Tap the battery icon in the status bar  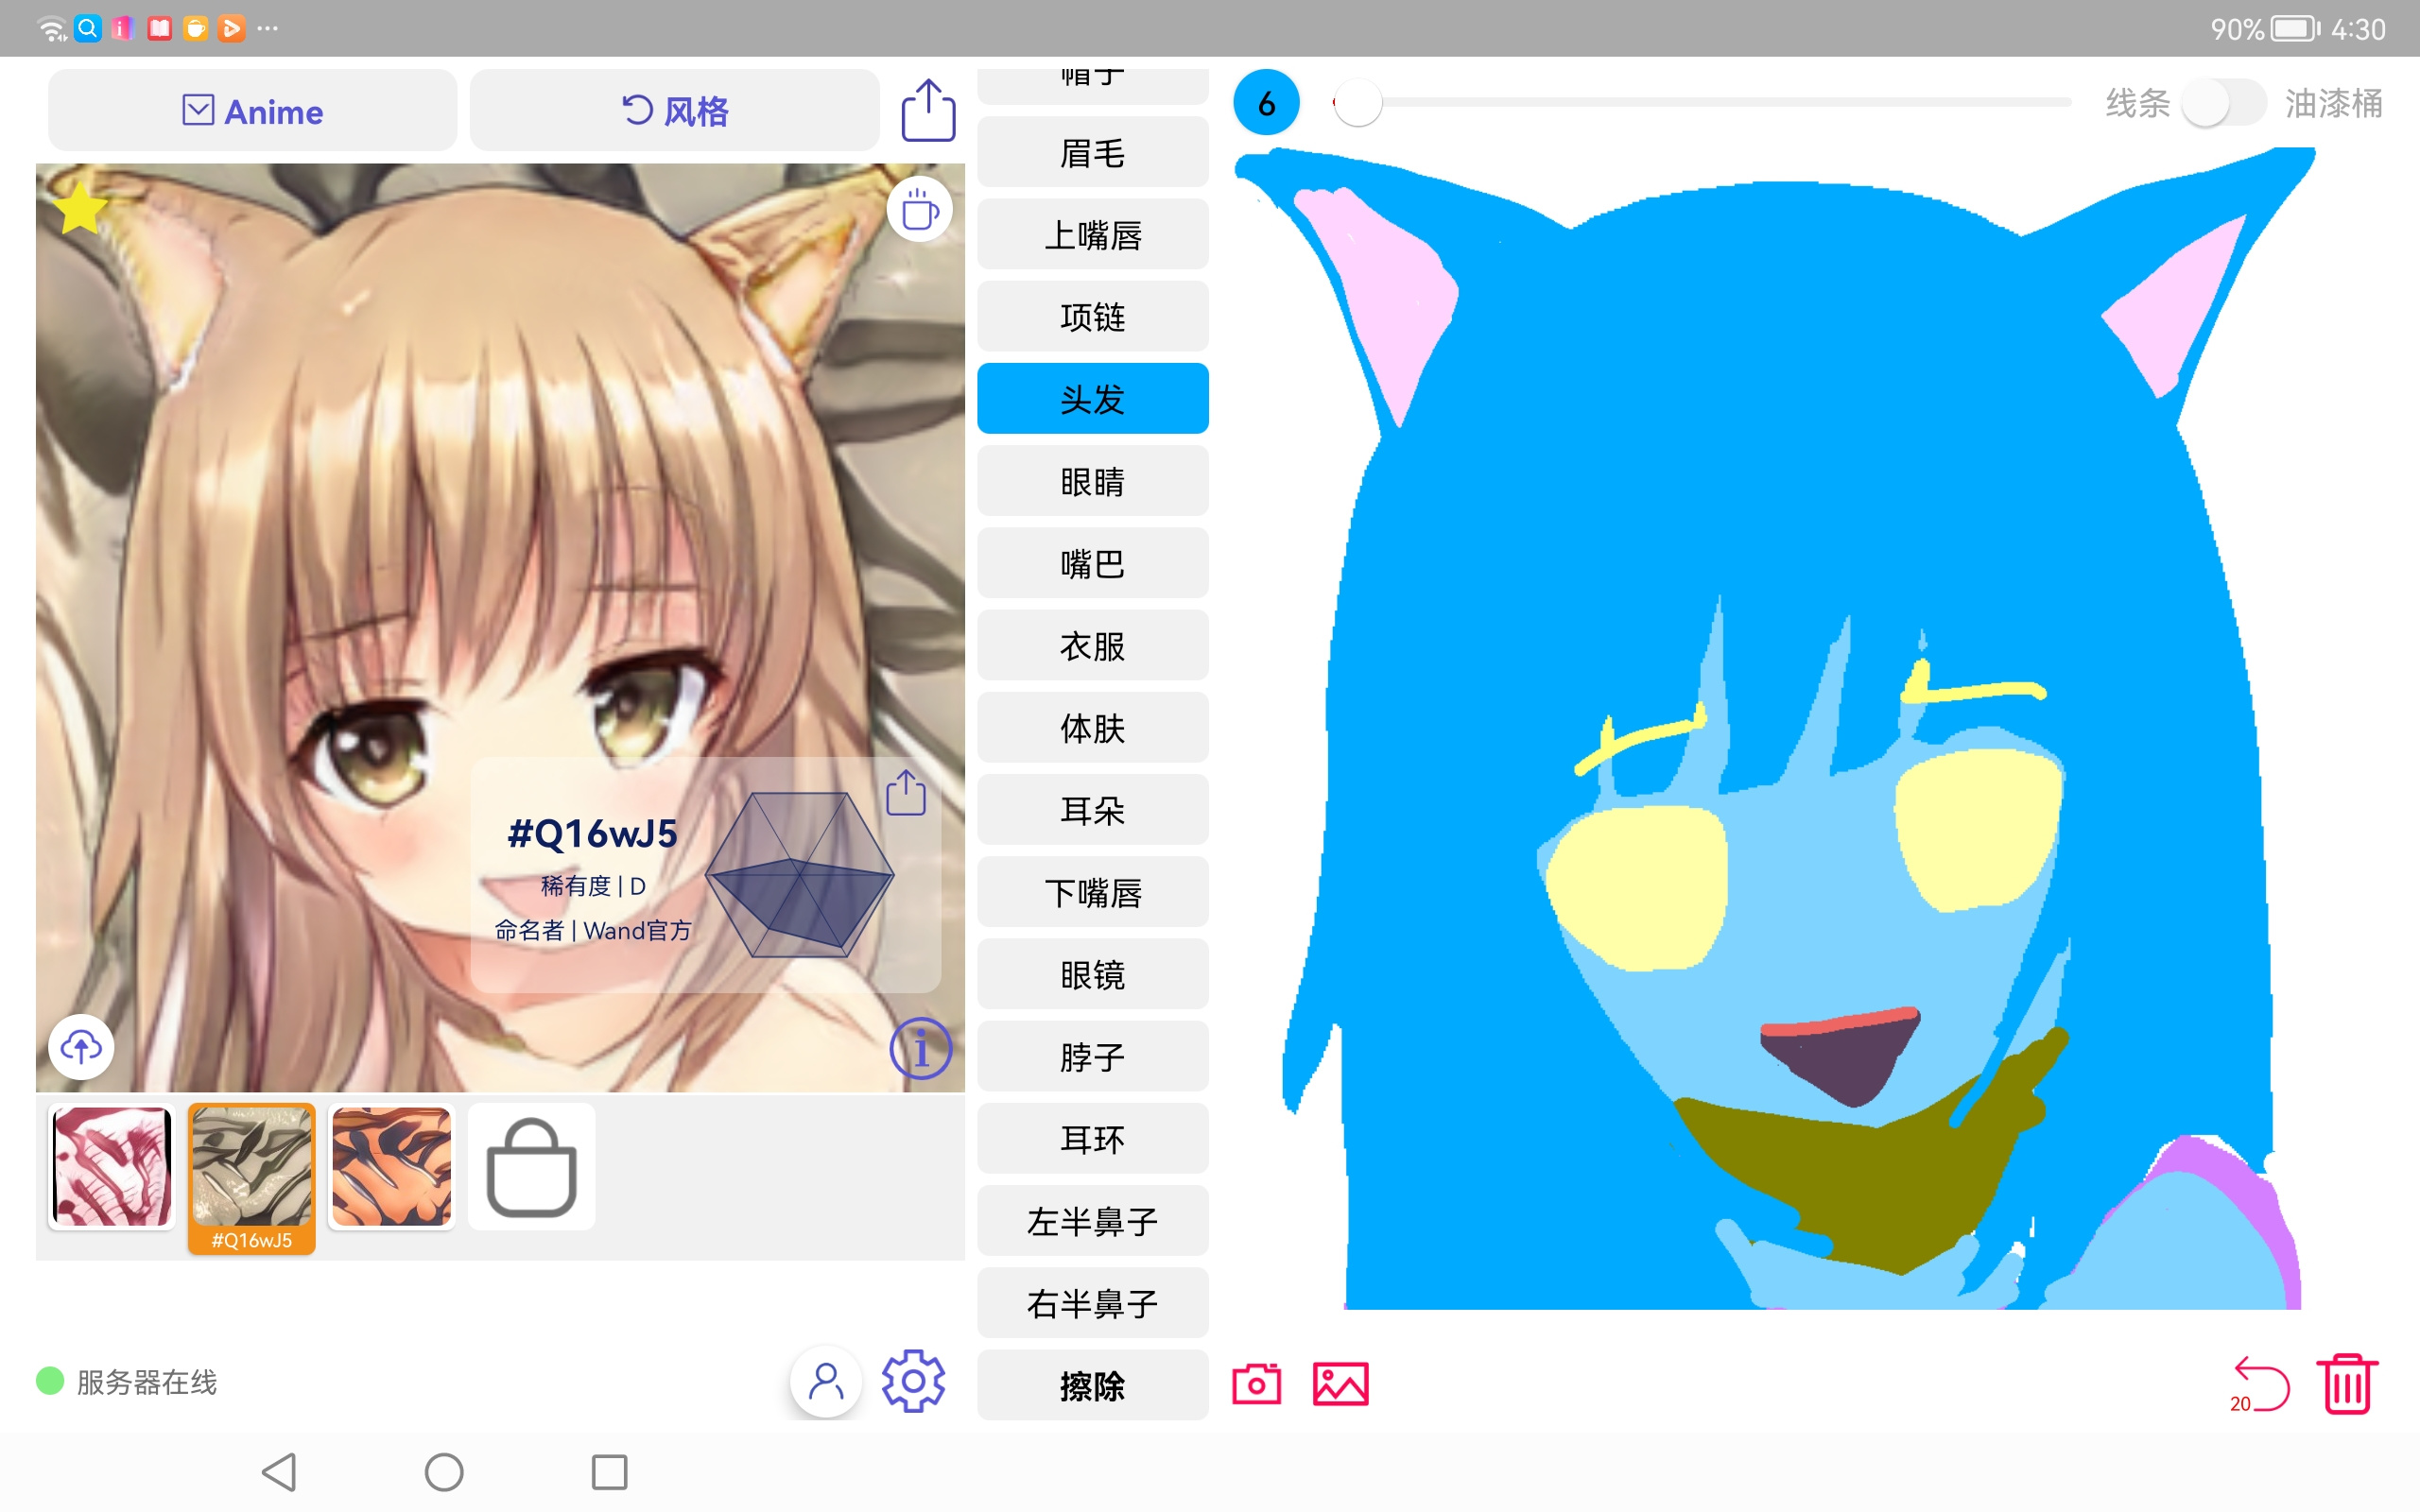[x=2295, y=28]
